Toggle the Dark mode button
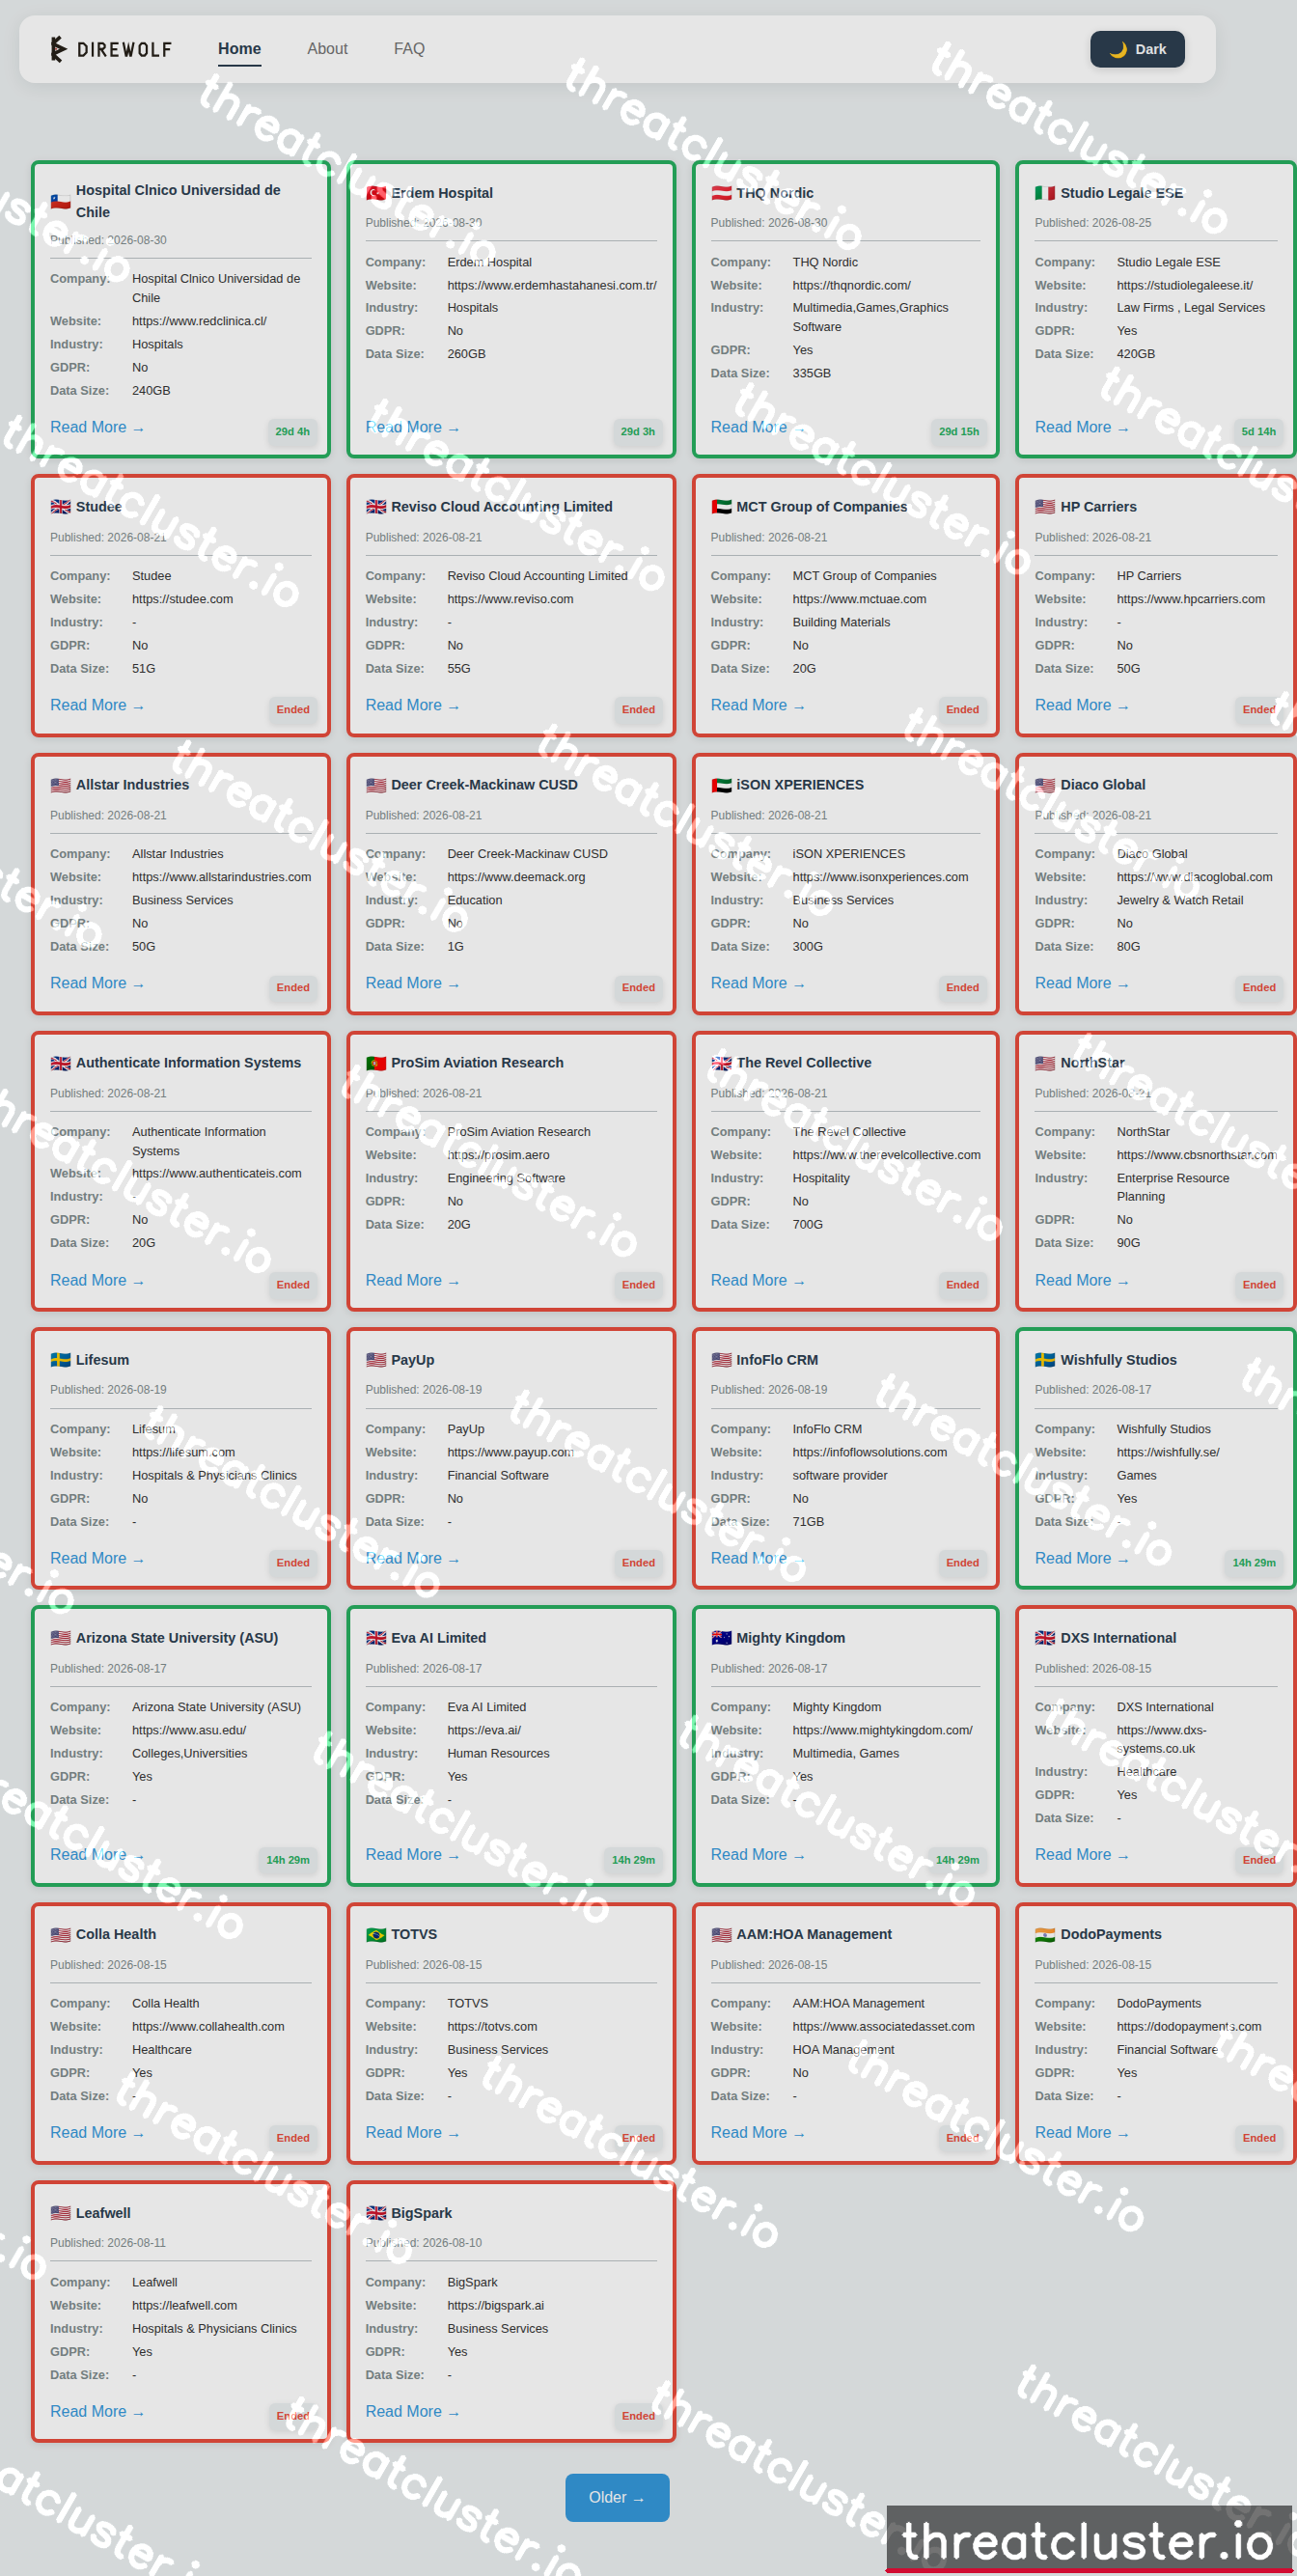Image resolution: width=1297 pixels, height=2576 pixels. 1137,49
